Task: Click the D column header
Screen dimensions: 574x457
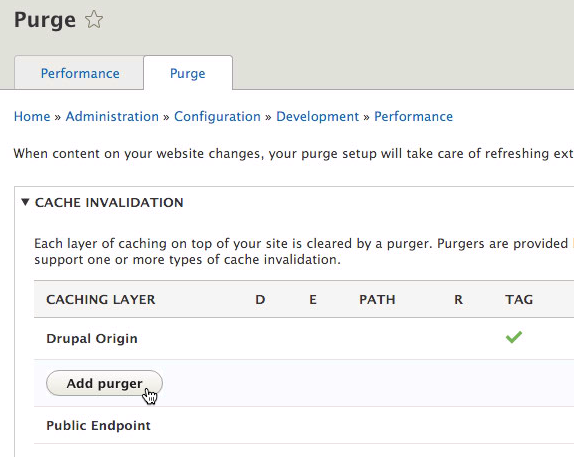Action: (x=260, y=300)
